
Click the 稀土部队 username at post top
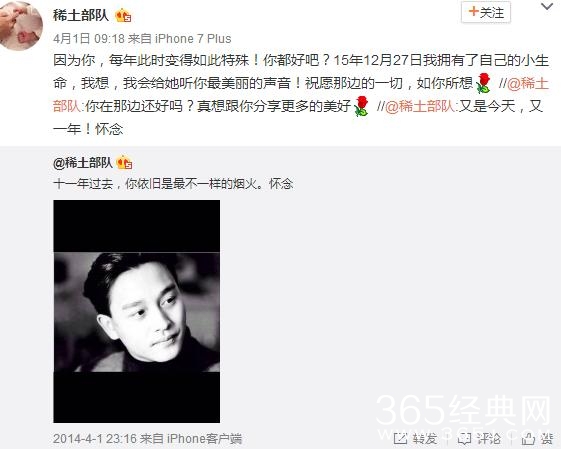pyautogui.click(x=81, y=15)
